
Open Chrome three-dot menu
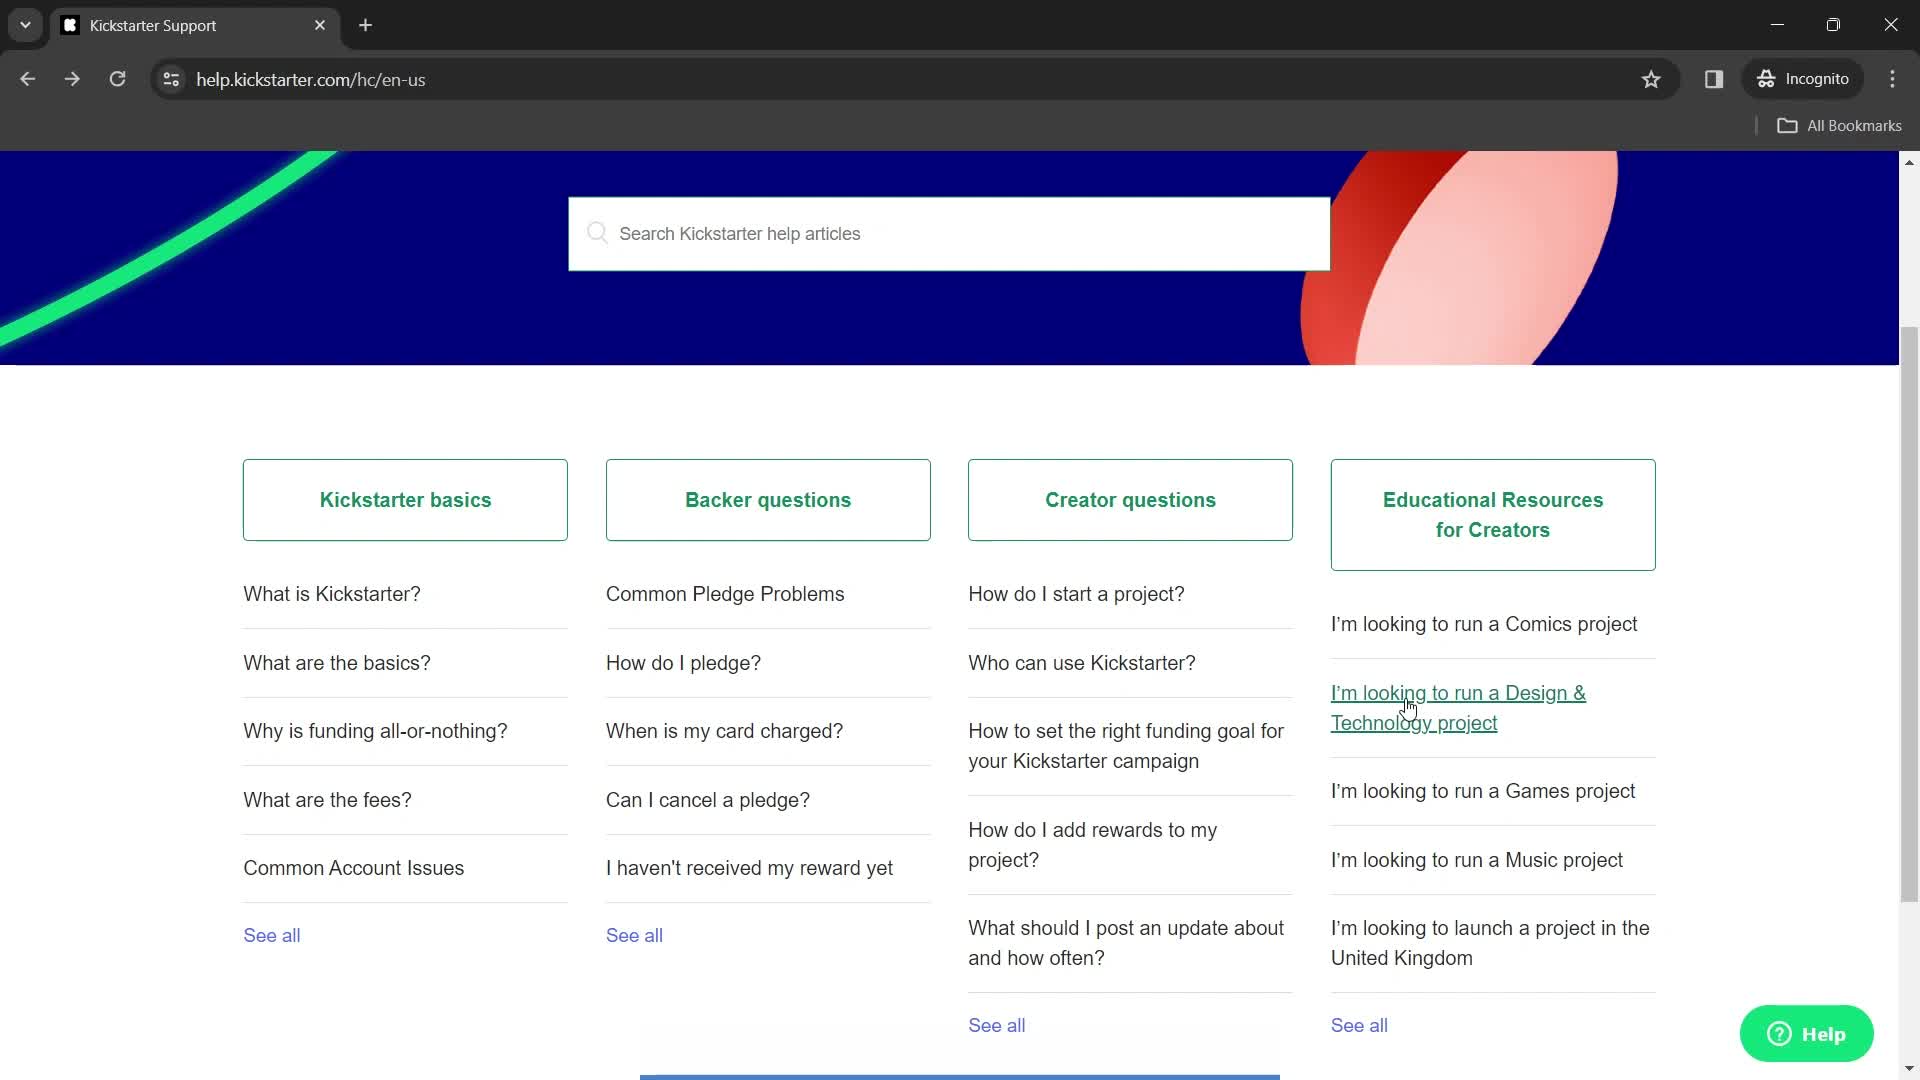click(x=1892, y=79)
